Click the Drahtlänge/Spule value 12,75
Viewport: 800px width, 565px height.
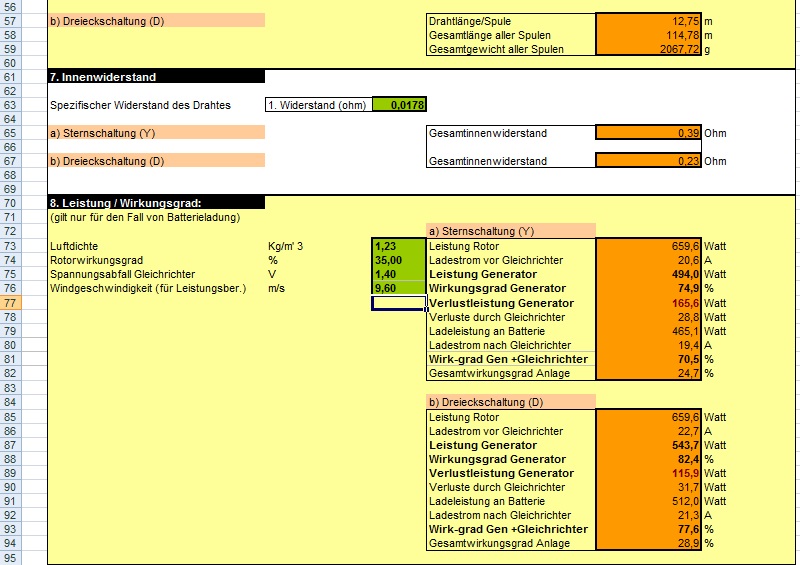coord(648,20)
